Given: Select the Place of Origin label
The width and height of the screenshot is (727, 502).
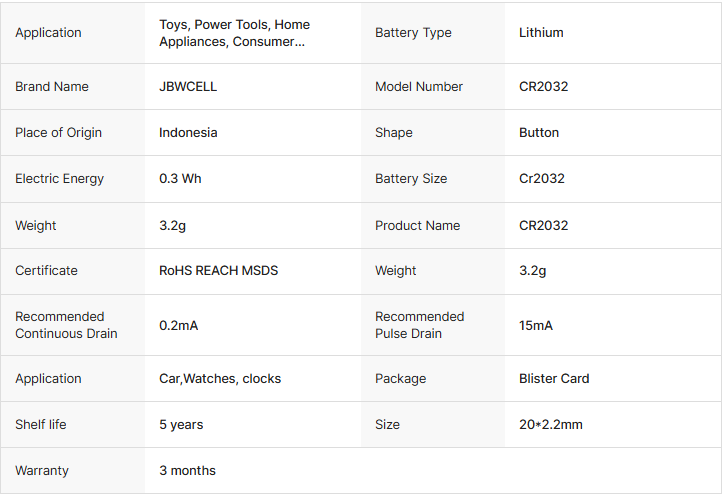Looking at the screenshot, I should pos(58,133).
